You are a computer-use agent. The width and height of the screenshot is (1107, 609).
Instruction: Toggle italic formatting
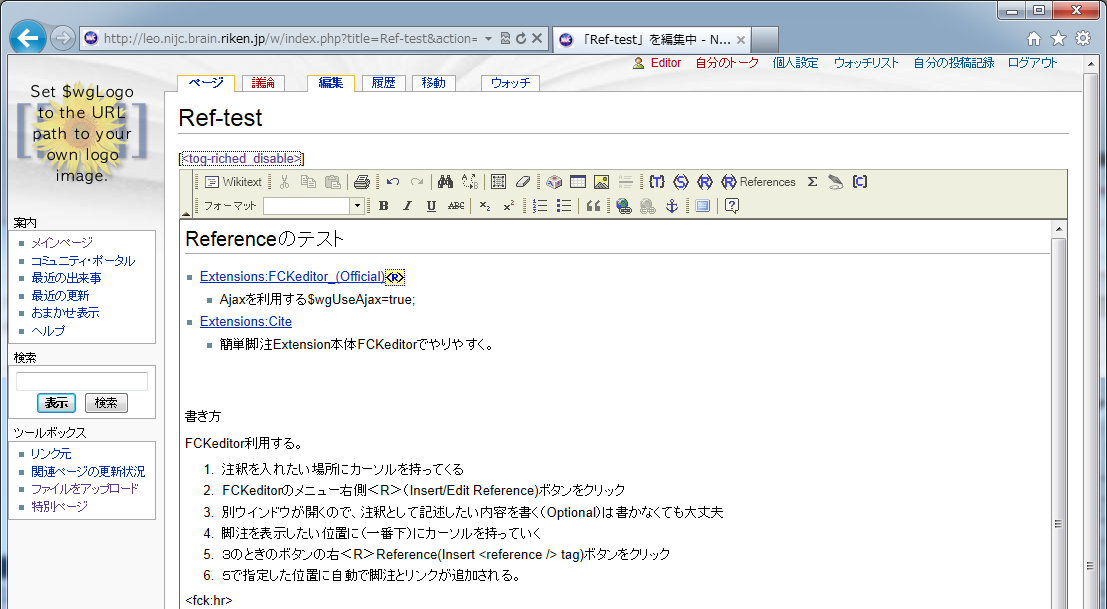click(x=407, y=206)
